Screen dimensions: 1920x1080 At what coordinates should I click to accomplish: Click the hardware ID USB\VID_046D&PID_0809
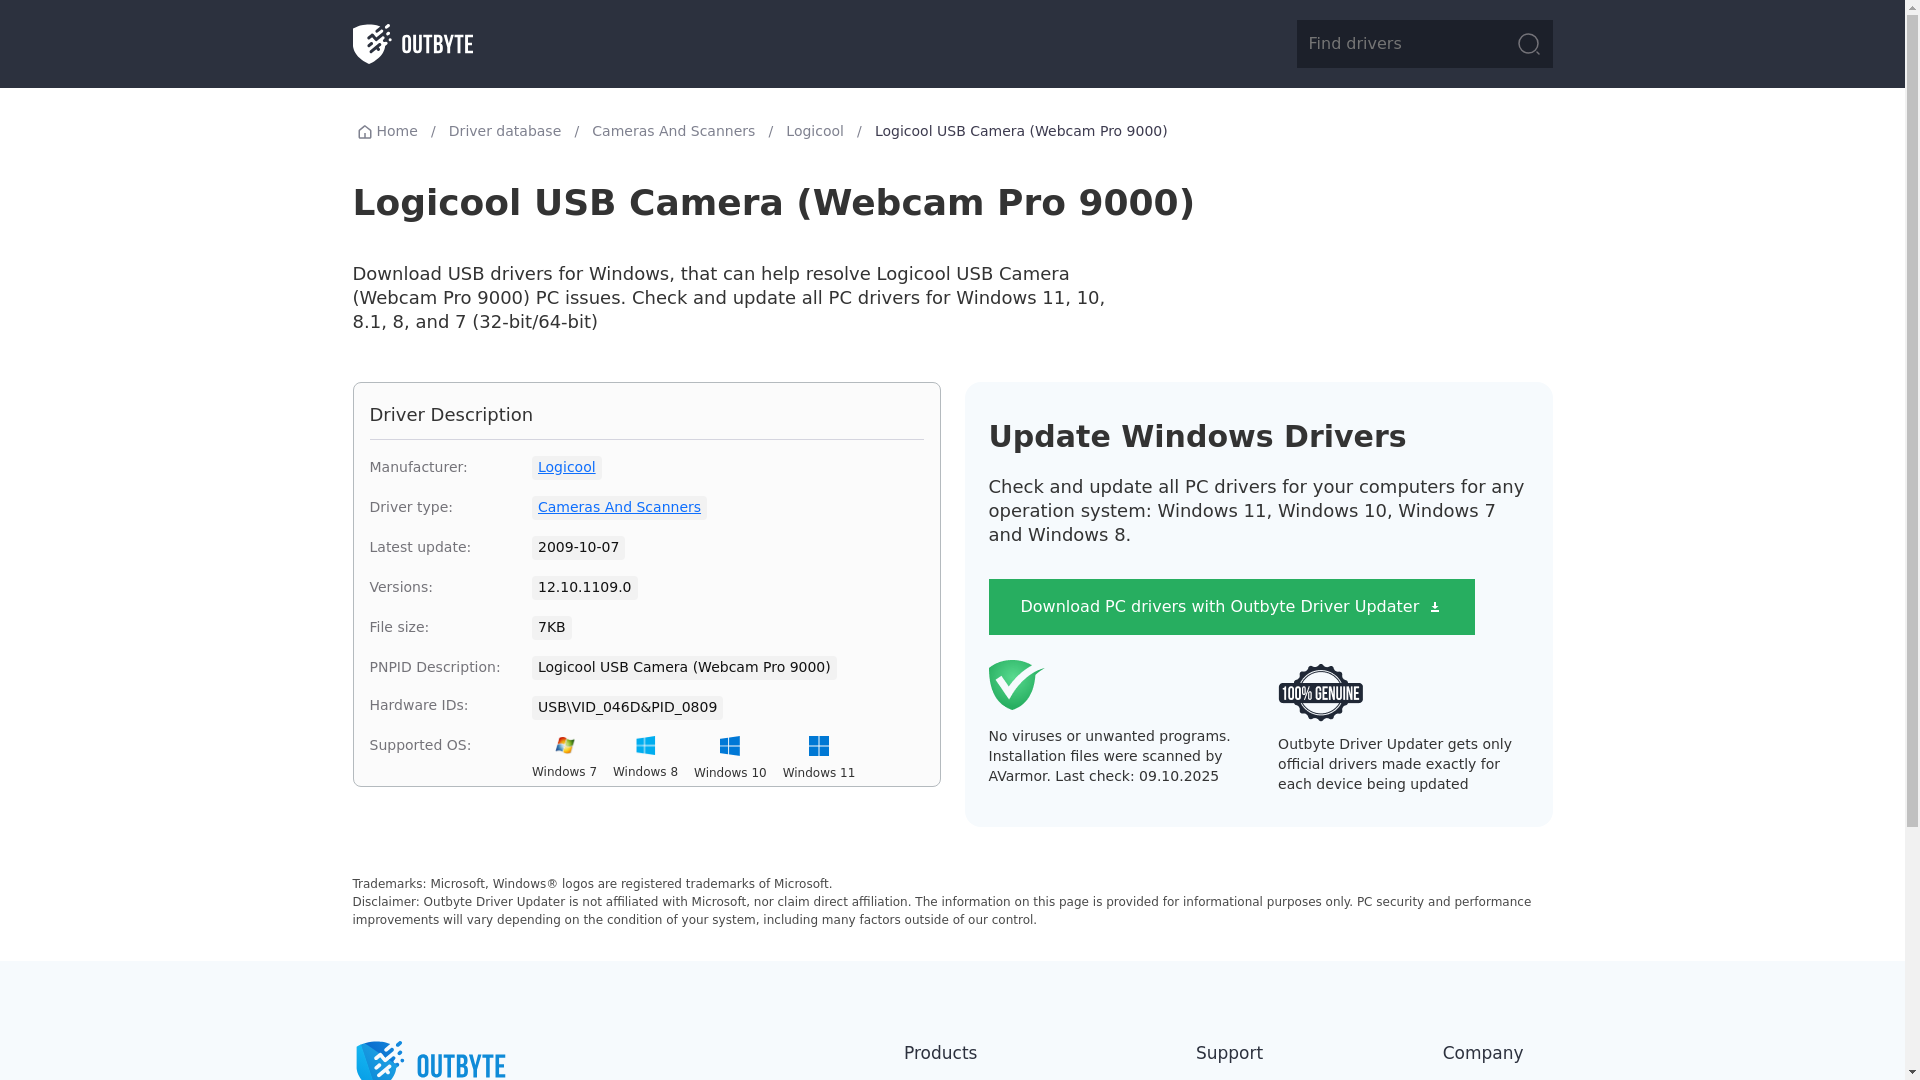(x=627, y=707)
